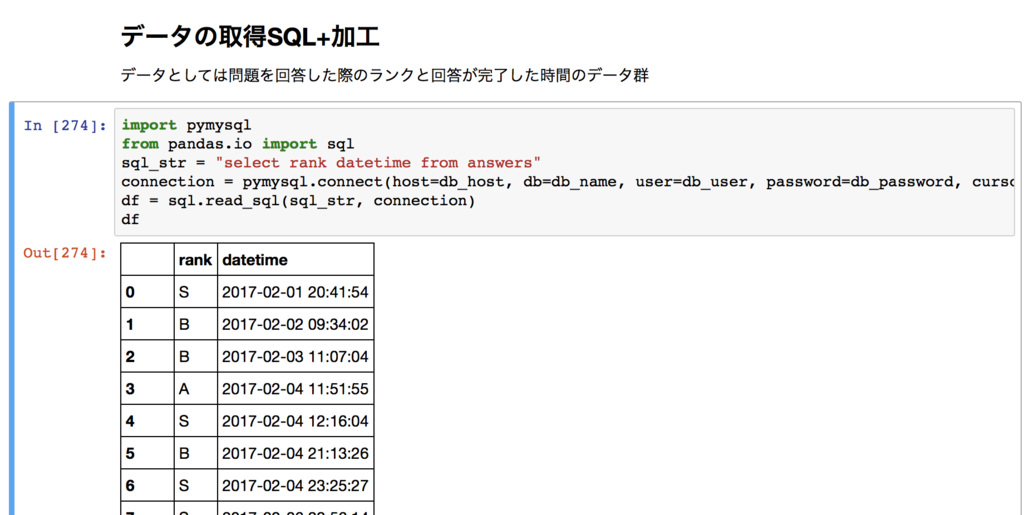This screenshot has height=515, width=1024.
Task: Click row index 3 in the table
Action: (x=147, y=389)
